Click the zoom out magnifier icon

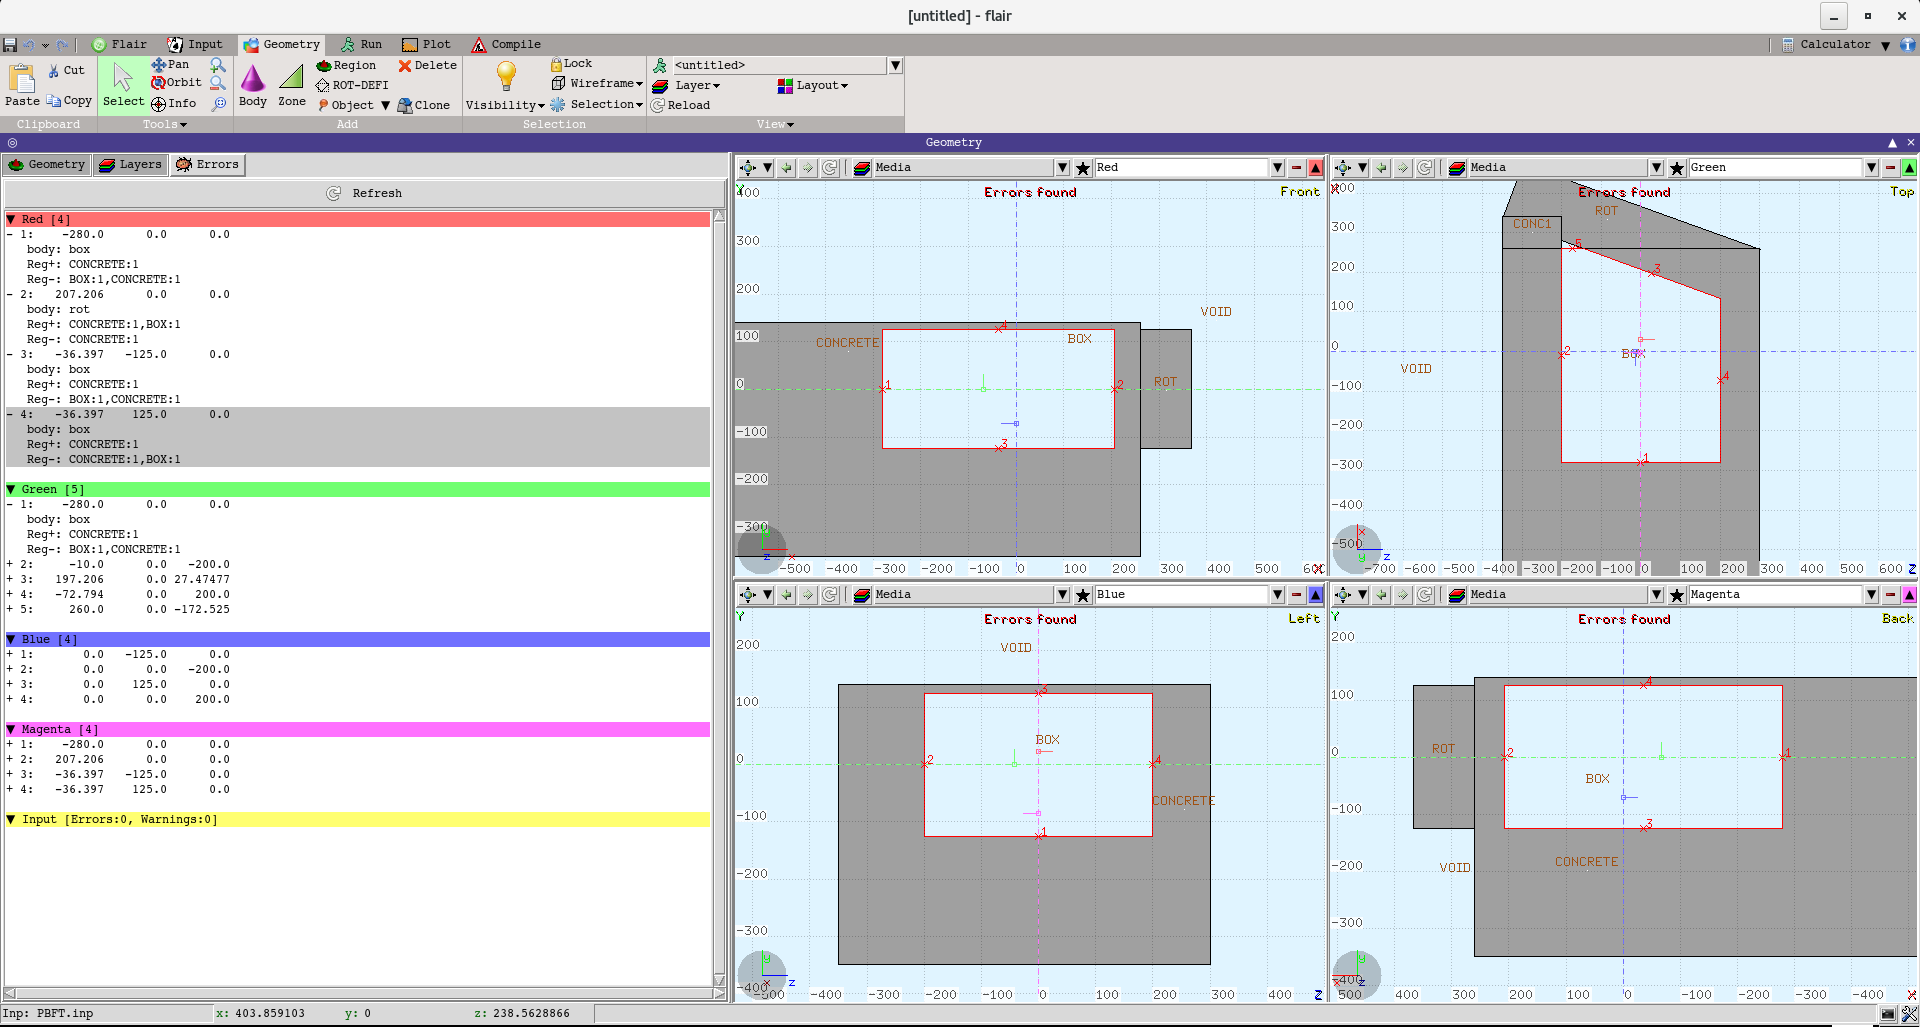pos(218,84)
